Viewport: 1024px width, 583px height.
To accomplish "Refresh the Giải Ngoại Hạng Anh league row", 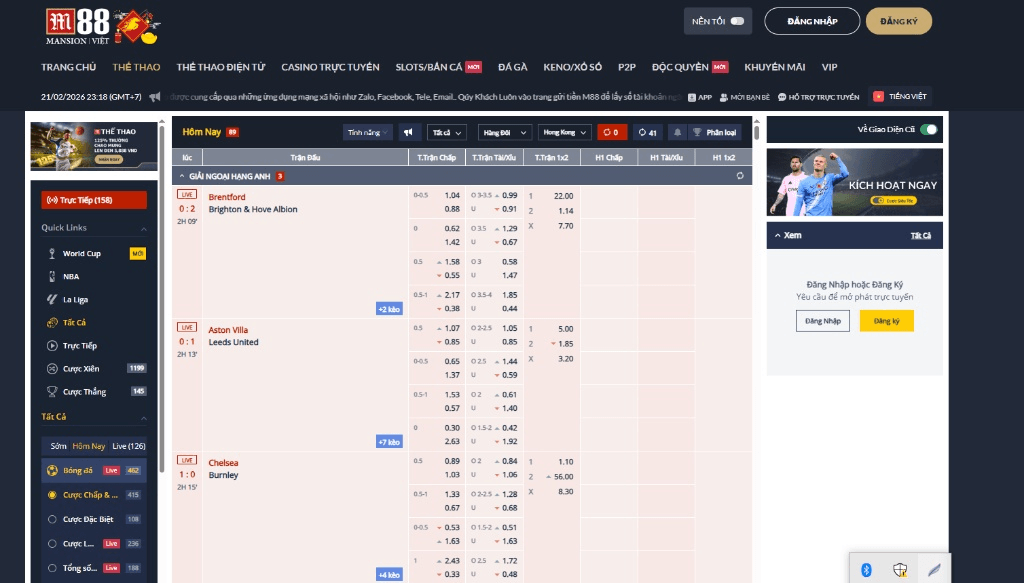I will [x=740, y=176].
